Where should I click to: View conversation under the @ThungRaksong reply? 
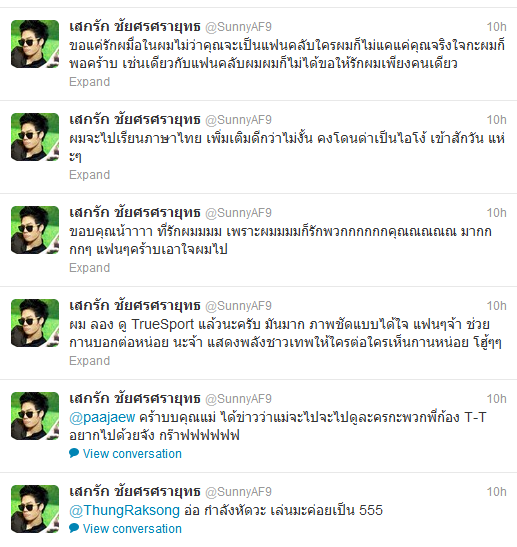[132, 529]
